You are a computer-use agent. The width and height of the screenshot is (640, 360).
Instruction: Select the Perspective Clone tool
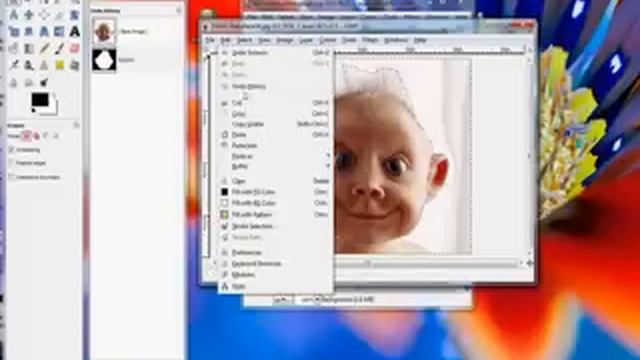tap(74, 65)
